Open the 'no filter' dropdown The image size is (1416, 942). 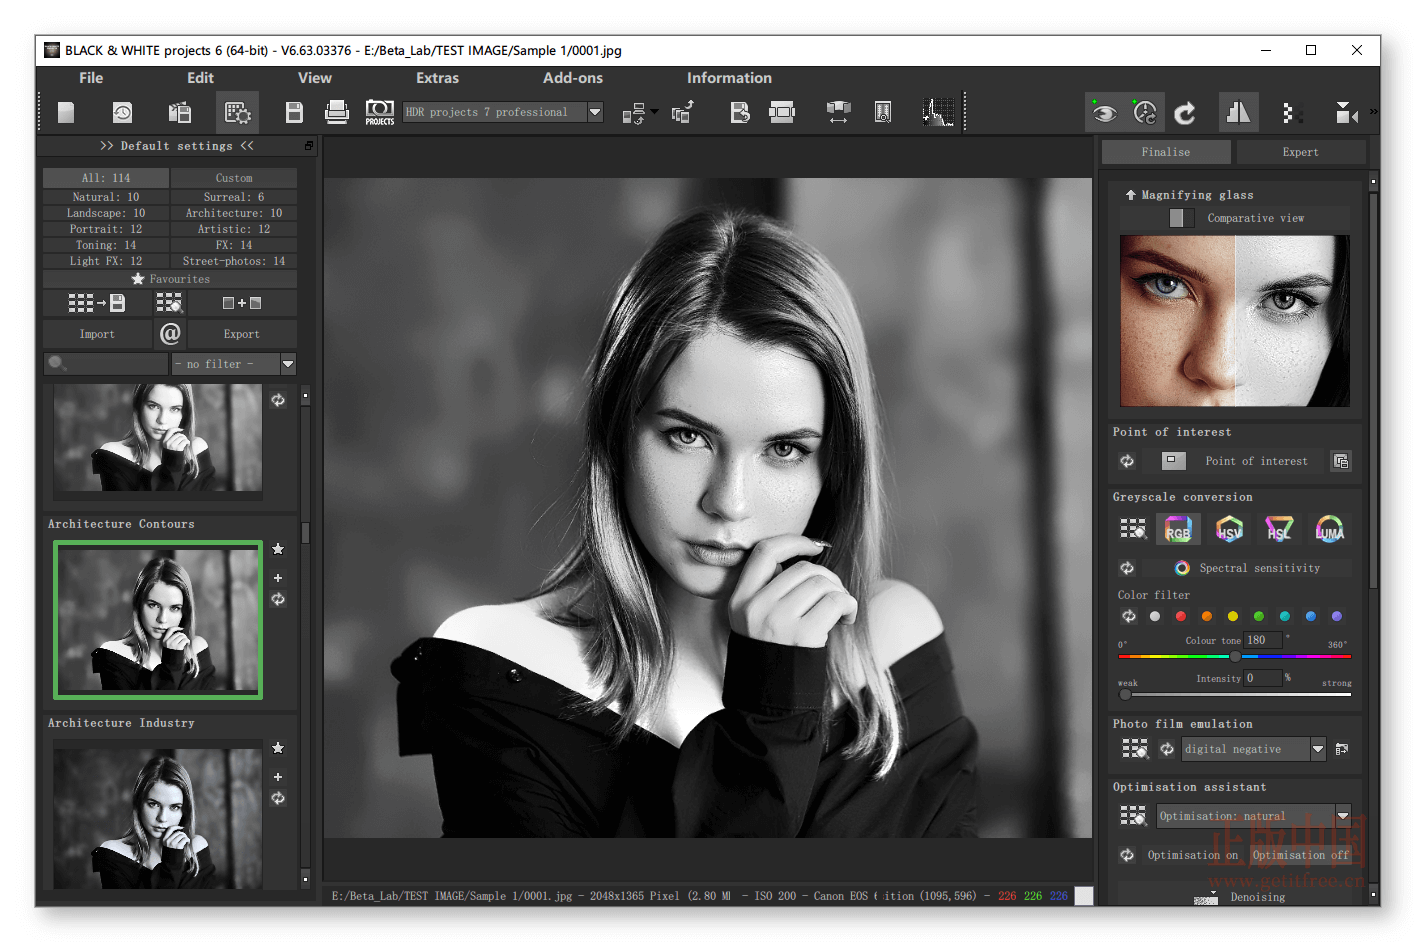tap(234, 364)
